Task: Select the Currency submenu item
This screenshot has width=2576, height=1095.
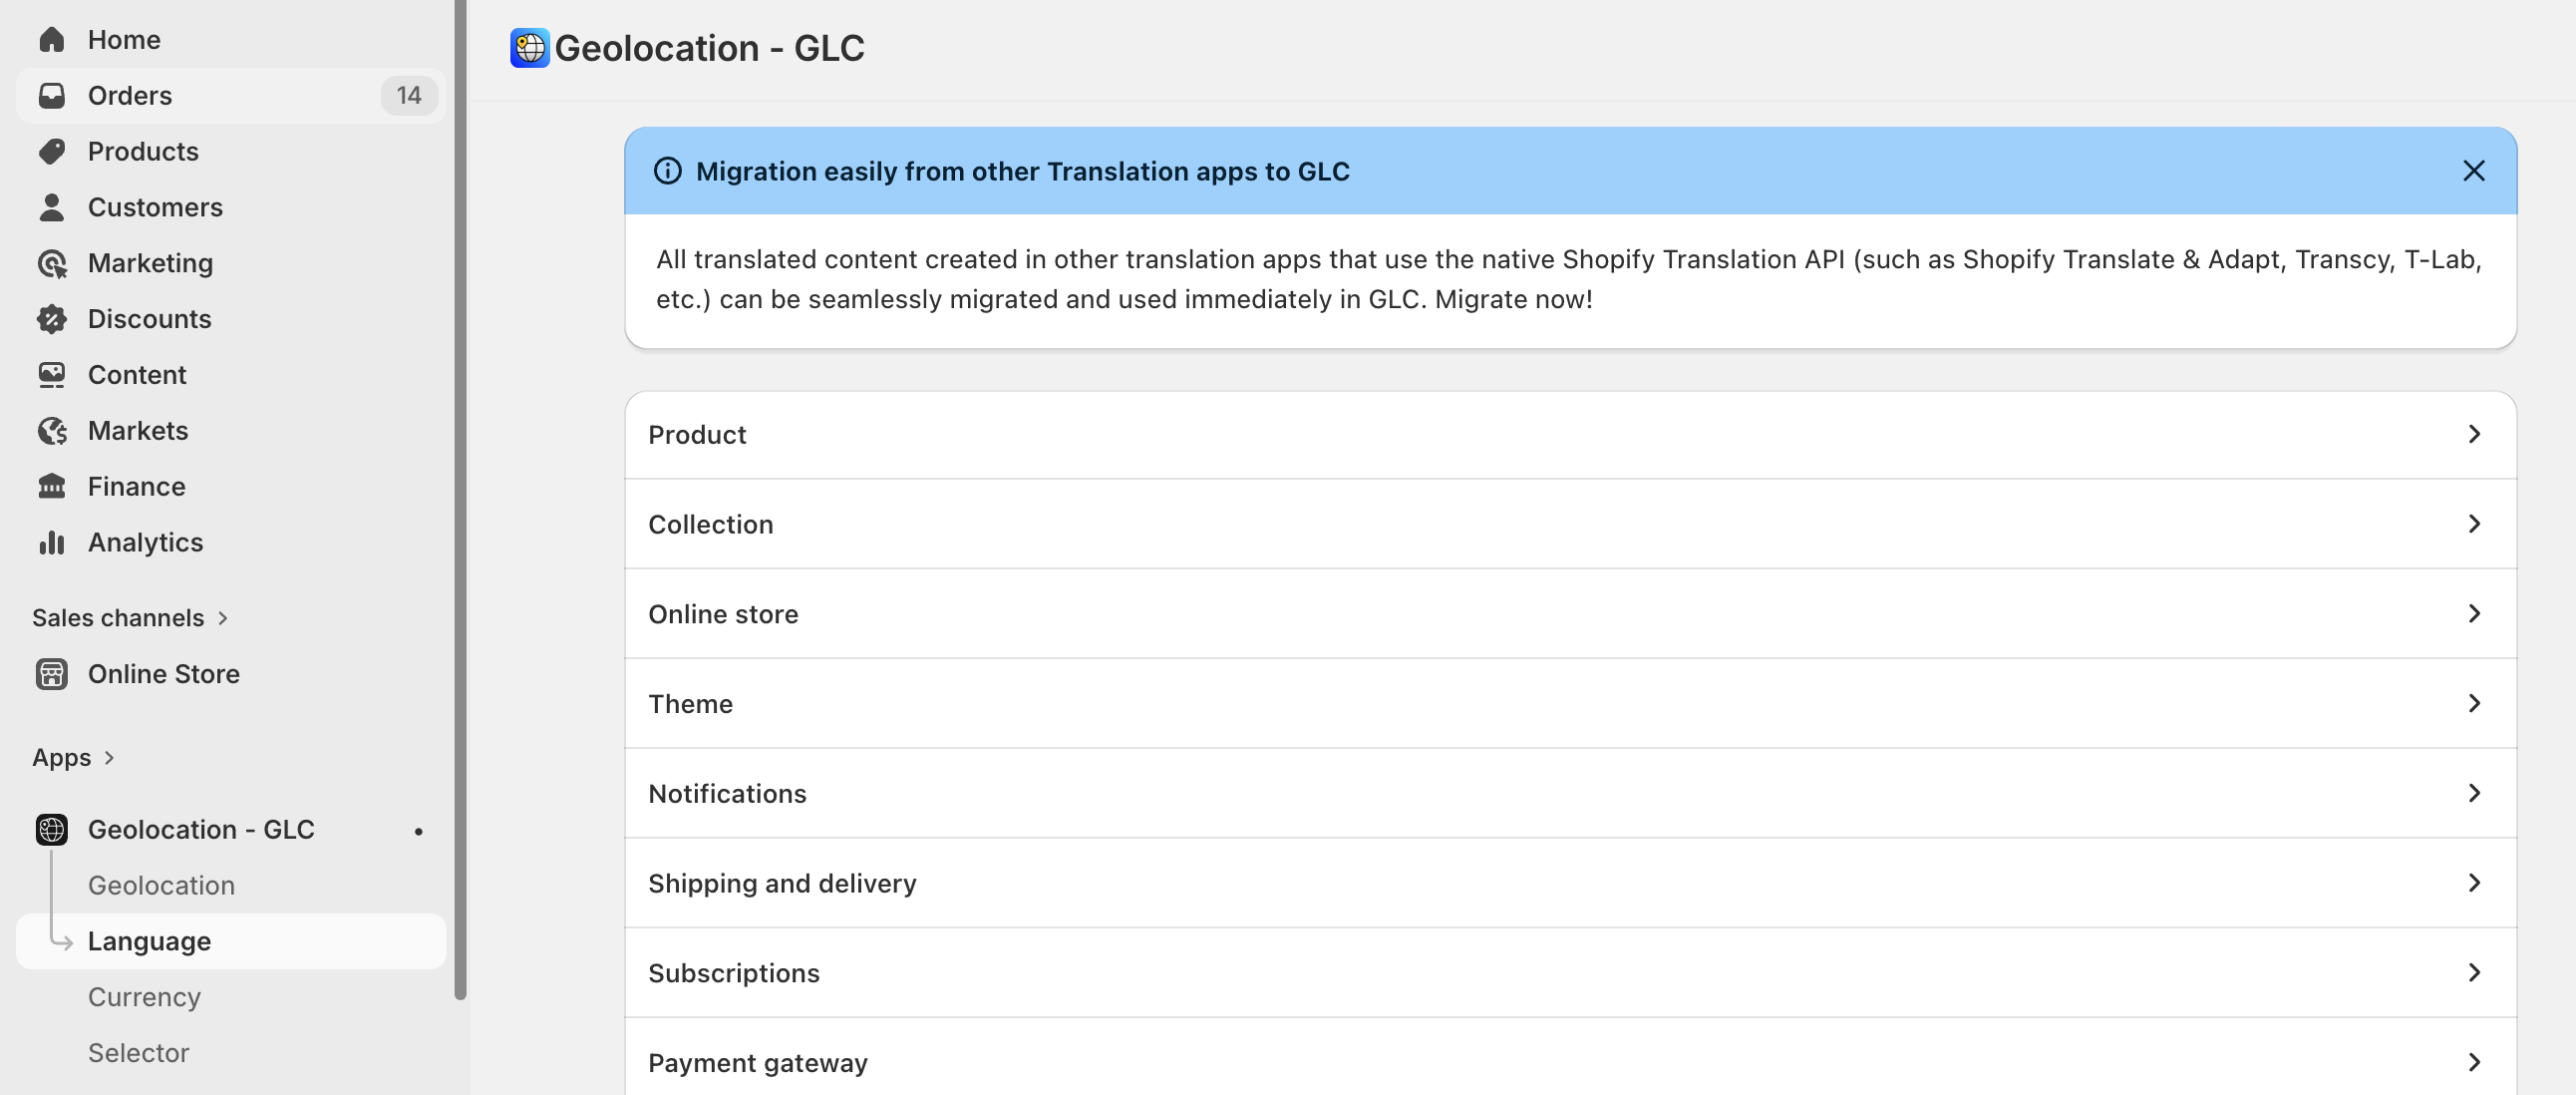Action: click(x=144, y=997)
